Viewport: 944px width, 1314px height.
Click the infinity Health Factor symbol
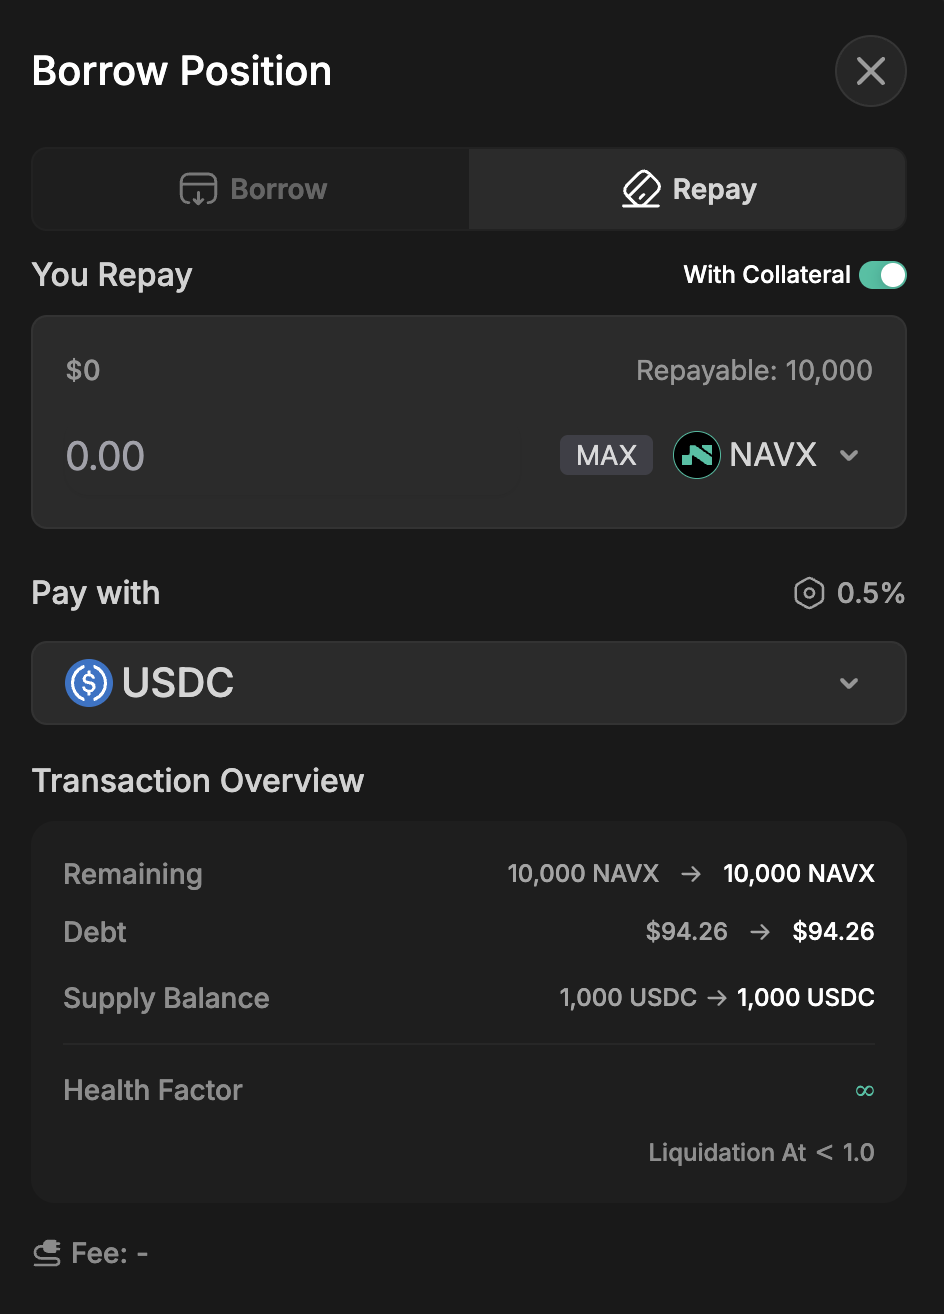click(865, 1090)
